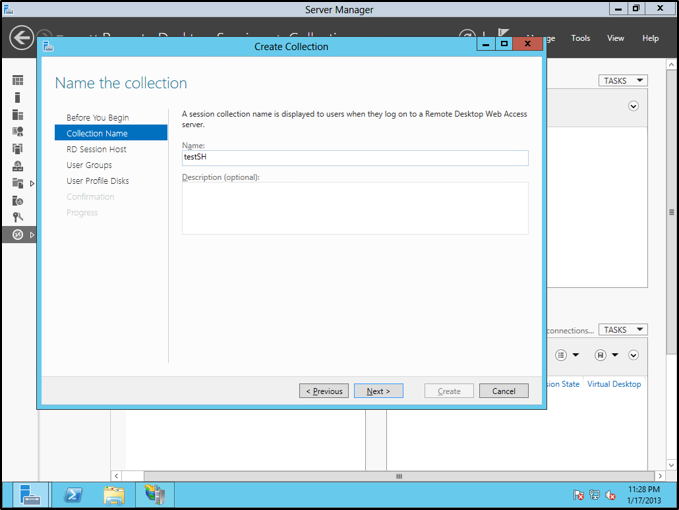Mute using the speaker tray icon
The height and width of the screenshot is (510, 679).
click(x=608, y=494)
